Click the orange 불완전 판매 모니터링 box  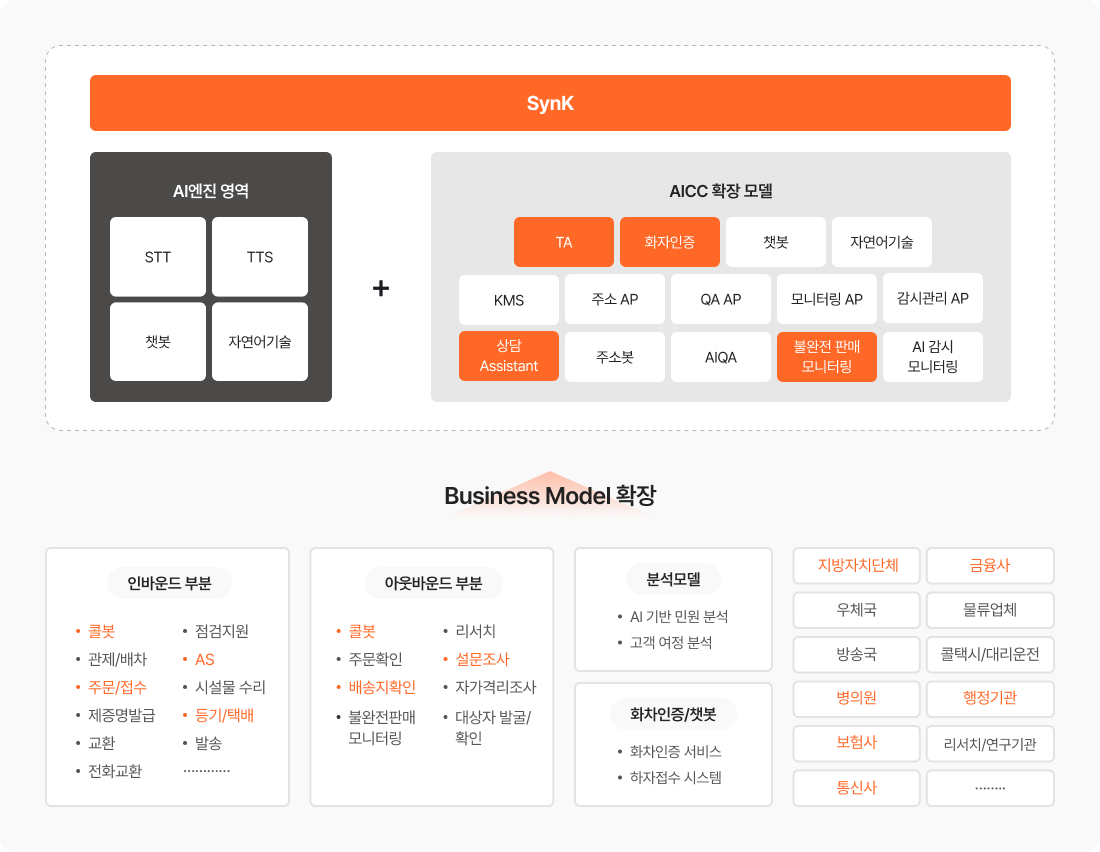(826, 357)
